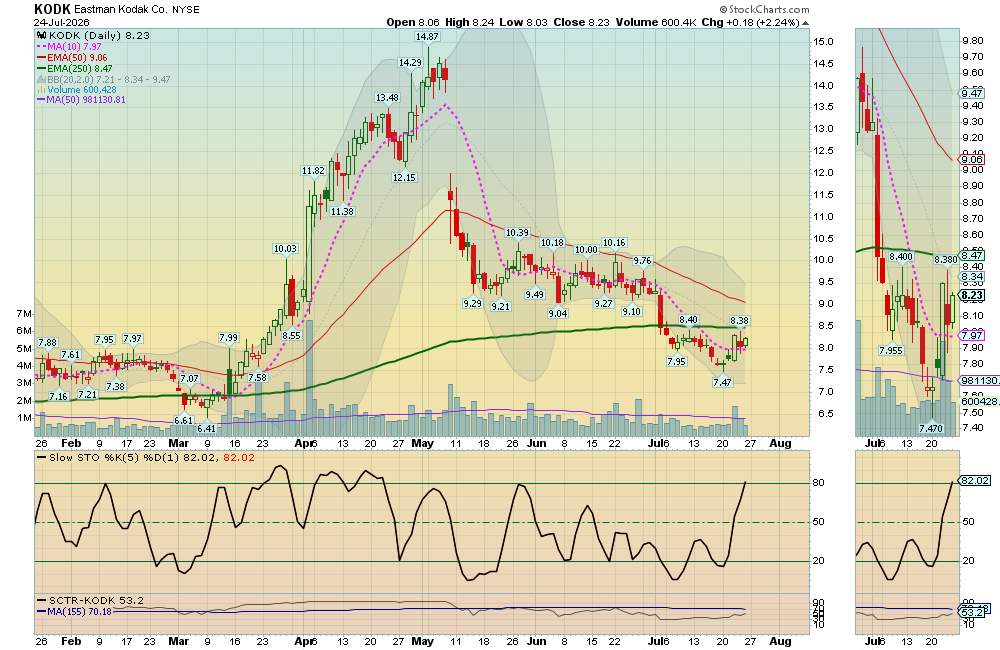Screen dimensions: 1000x650
Task: Click the 7.955 label in zoomed panel
Action: [x=891, y=350]
